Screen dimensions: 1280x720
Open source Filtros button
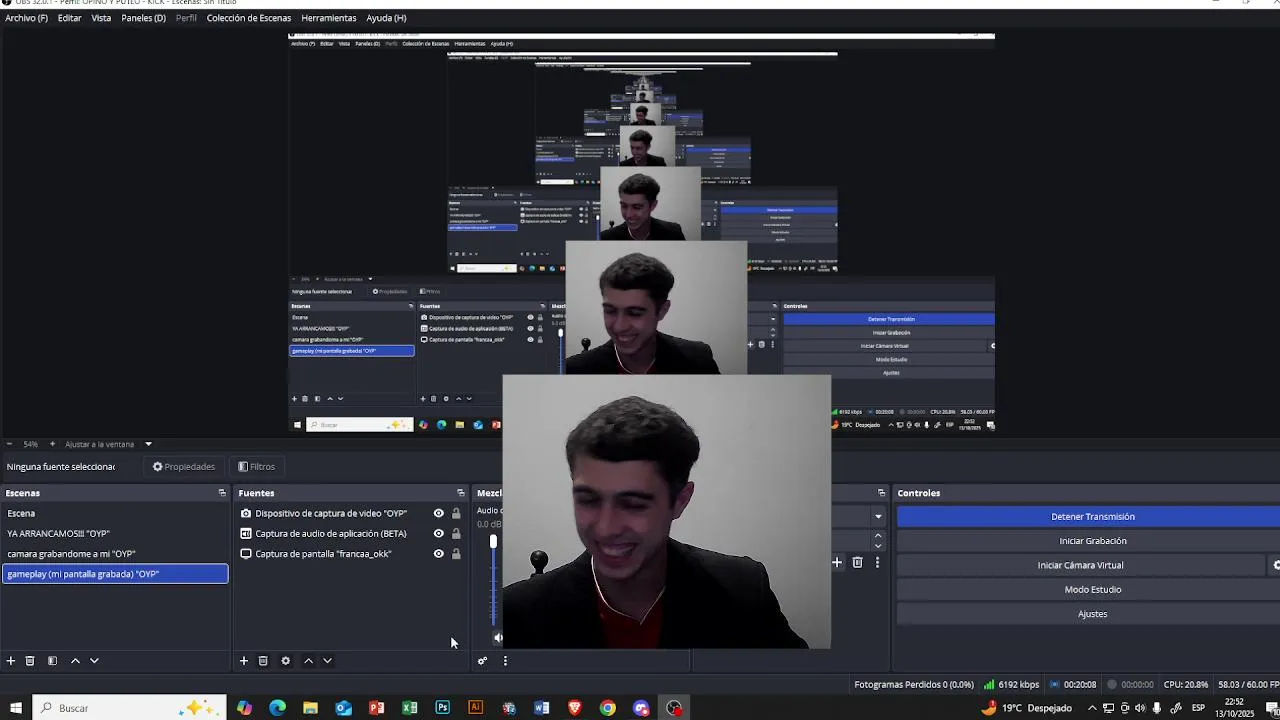coord(256,467)
